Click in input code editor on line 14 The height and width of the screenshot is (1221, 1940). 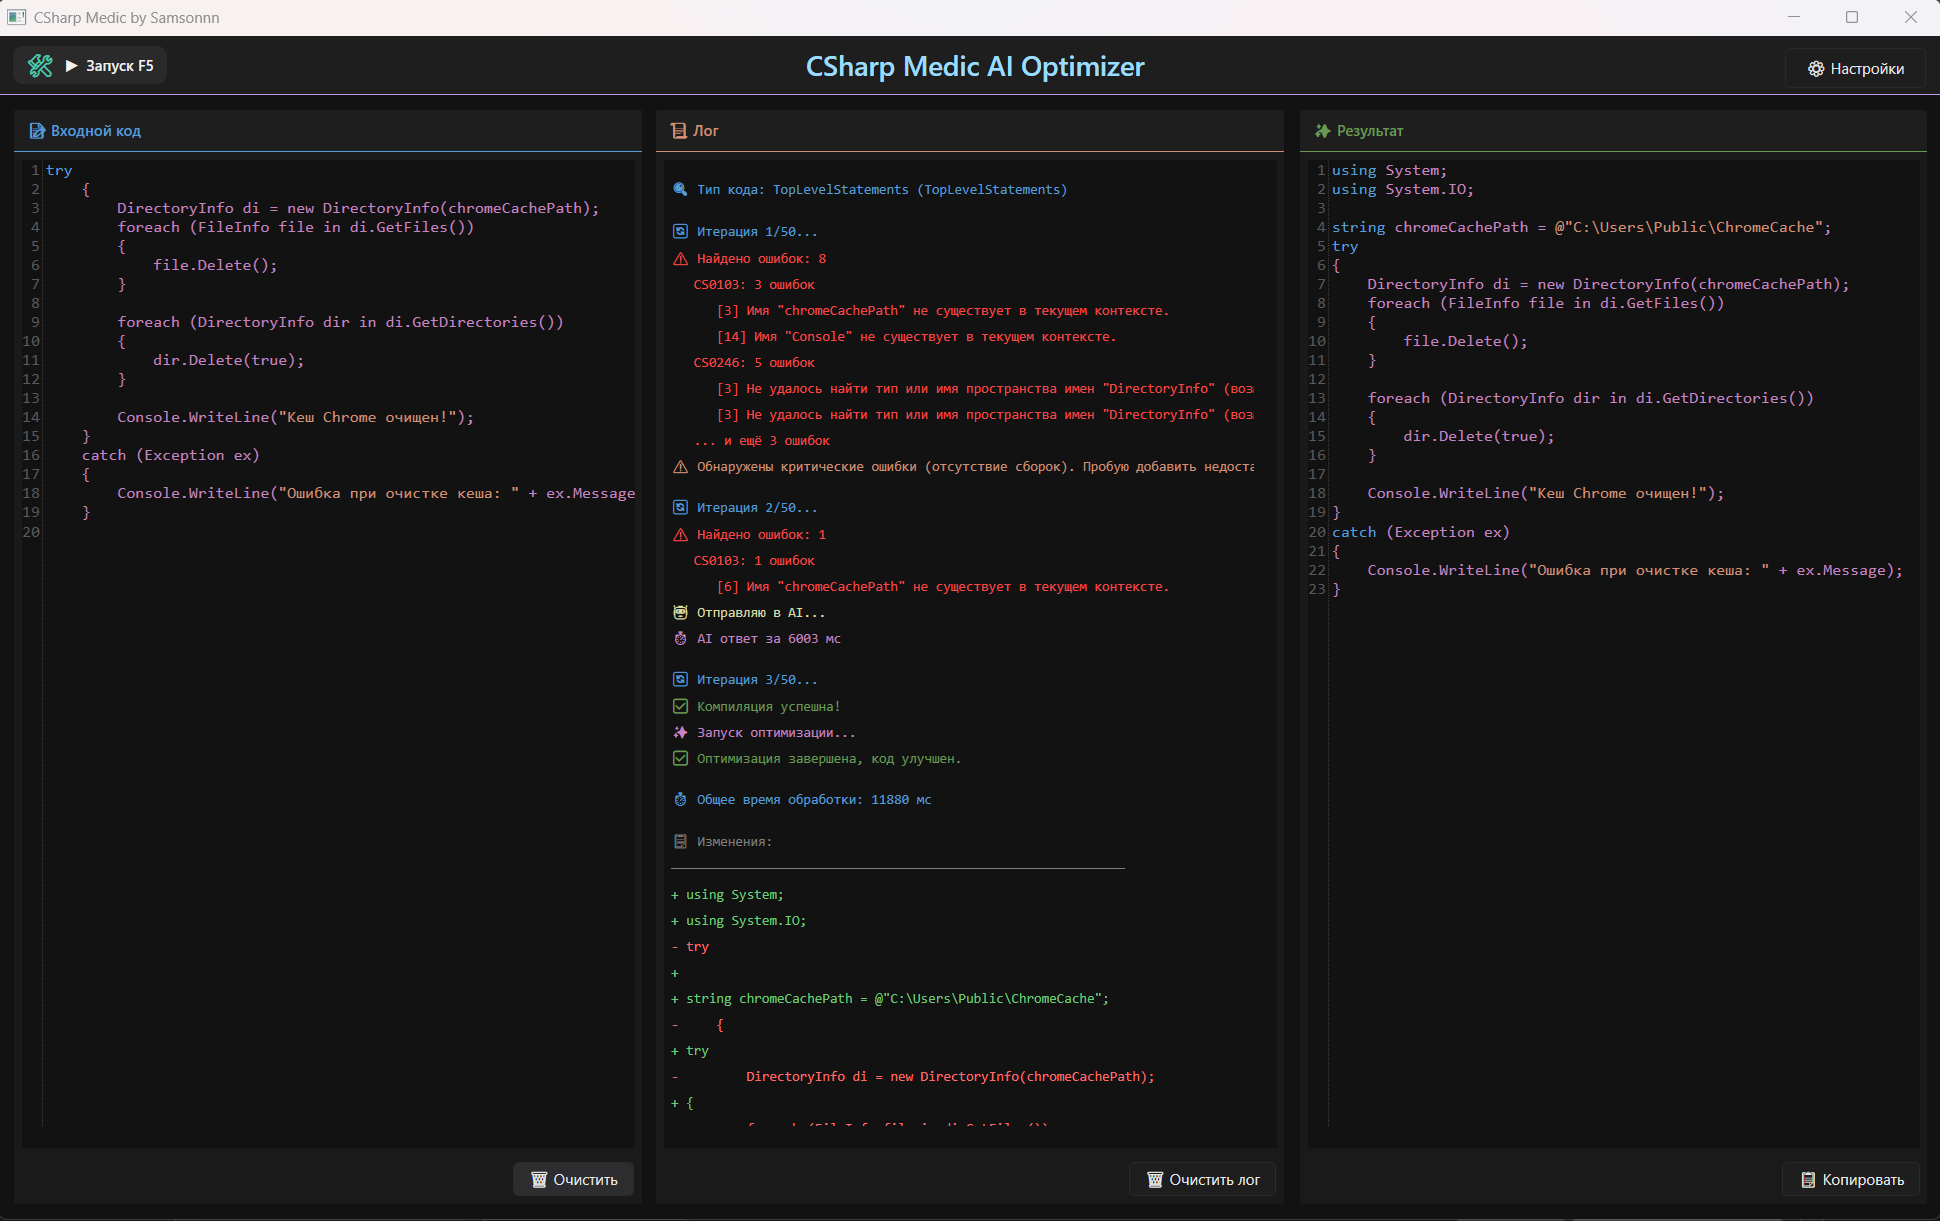[295, 417]
